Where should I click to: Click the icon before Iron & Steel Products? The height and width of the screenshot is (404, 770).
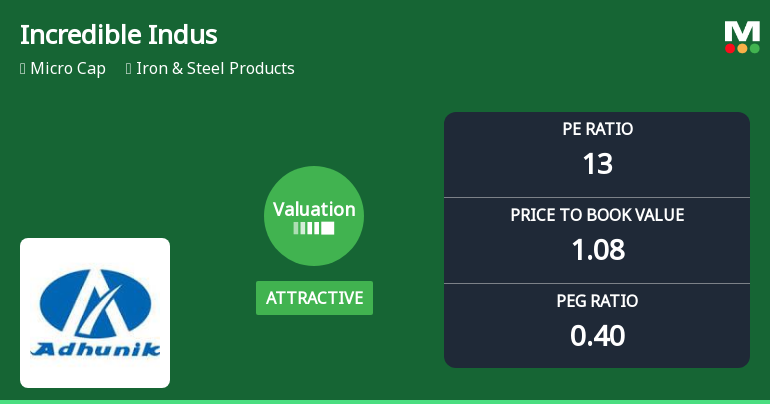pos(129,69)
